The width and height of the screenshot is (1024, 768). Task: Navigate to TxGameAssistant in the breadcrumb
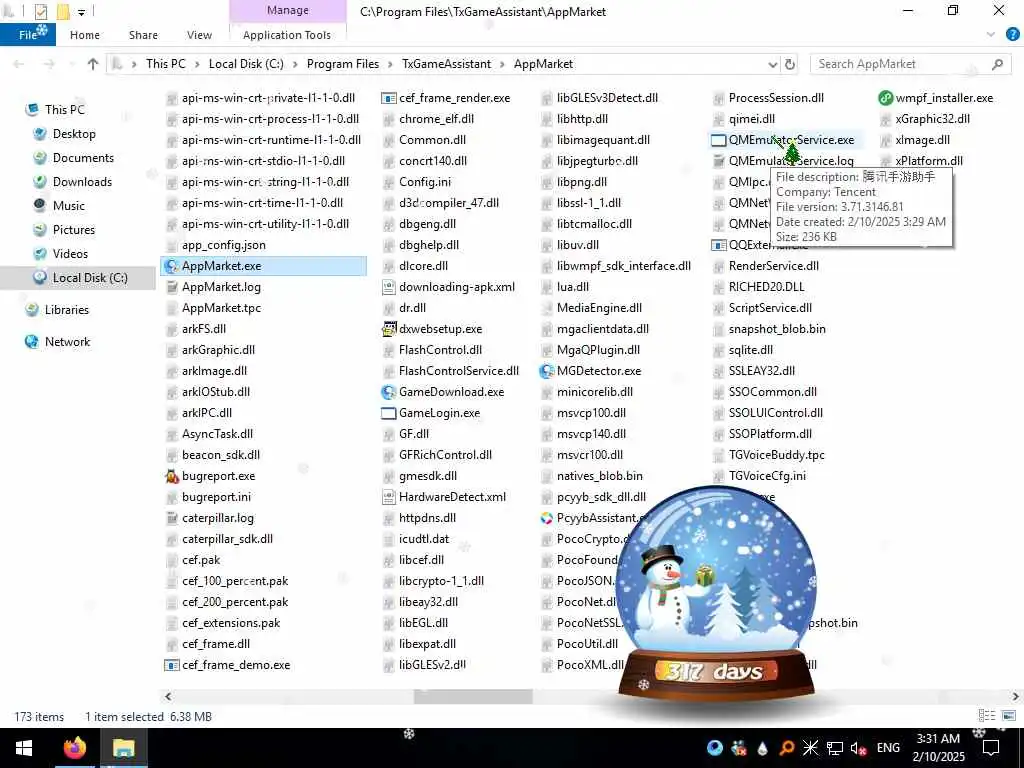pos(446,64)
